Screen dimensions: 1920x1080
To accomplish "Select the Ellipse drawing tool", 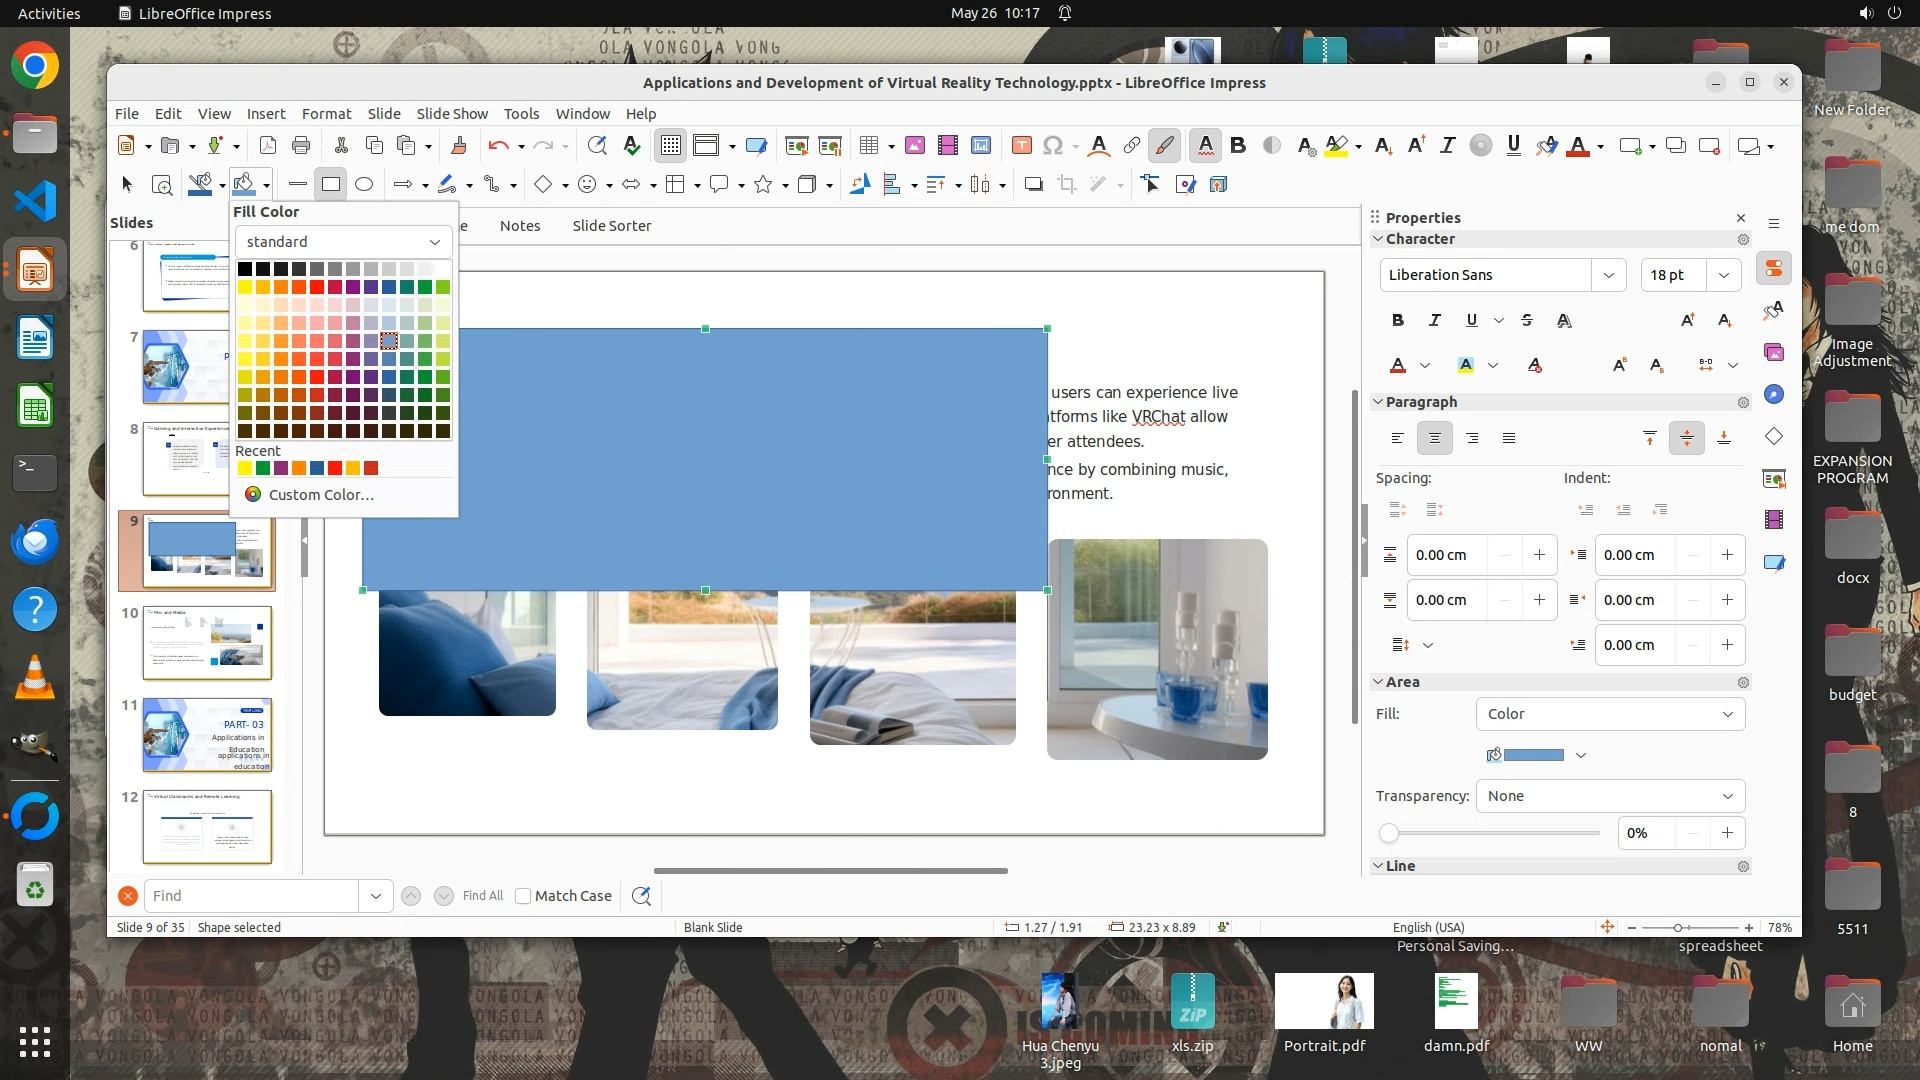I will click(364, 184).
